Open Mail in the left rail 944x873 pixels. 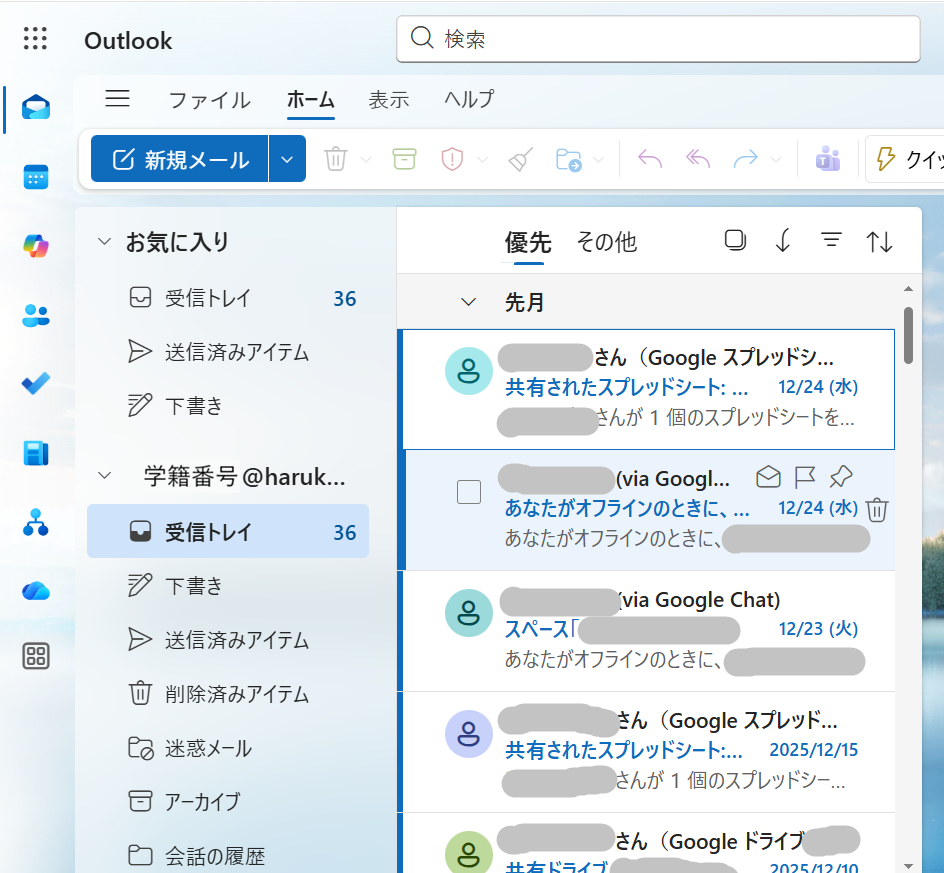point(36,108)
